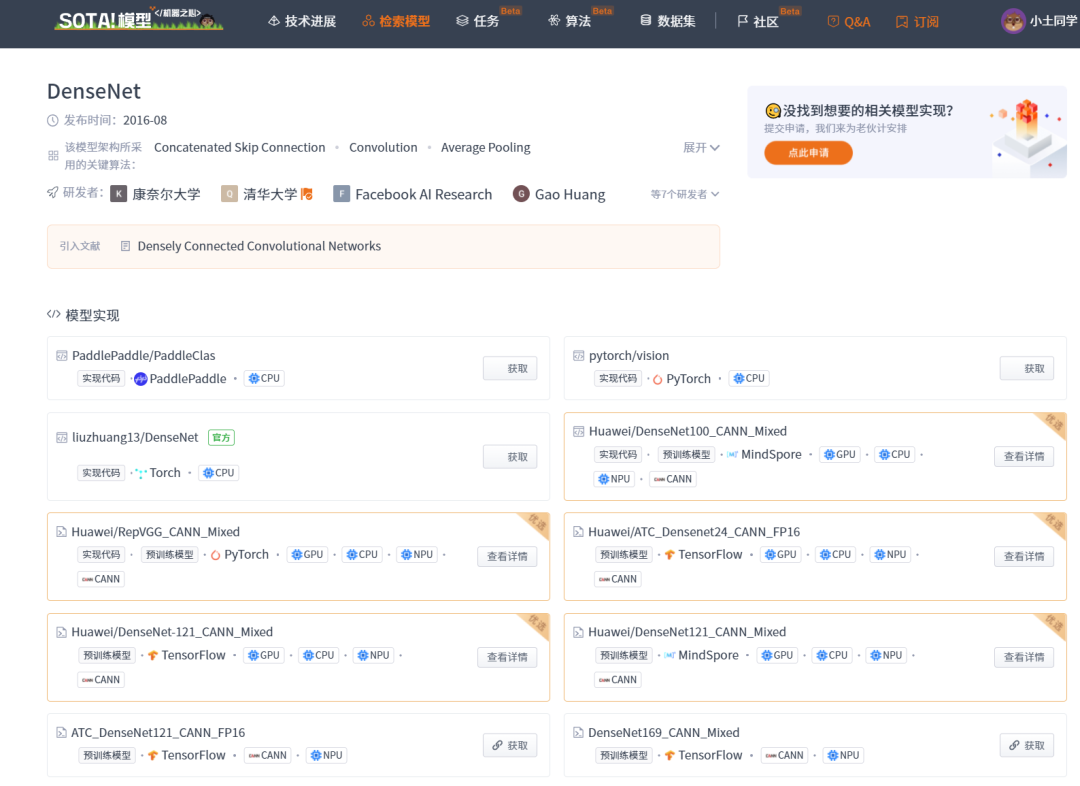Click 查看详情 for Huawei/DenseNet-121_CANN_Mixed
Image resolution: width=1080 pixels, height=786 pixels.
pos(507,657)
